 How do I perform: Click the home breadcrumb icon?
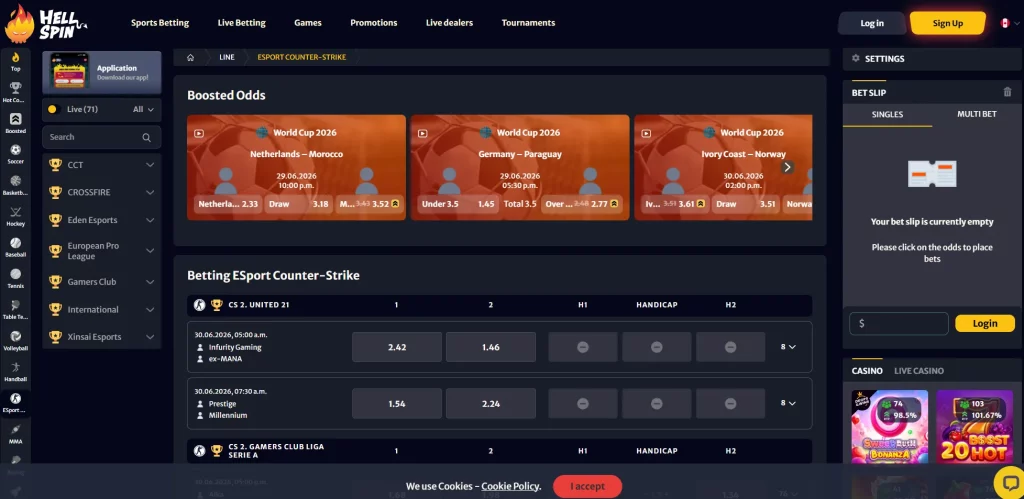190,57
